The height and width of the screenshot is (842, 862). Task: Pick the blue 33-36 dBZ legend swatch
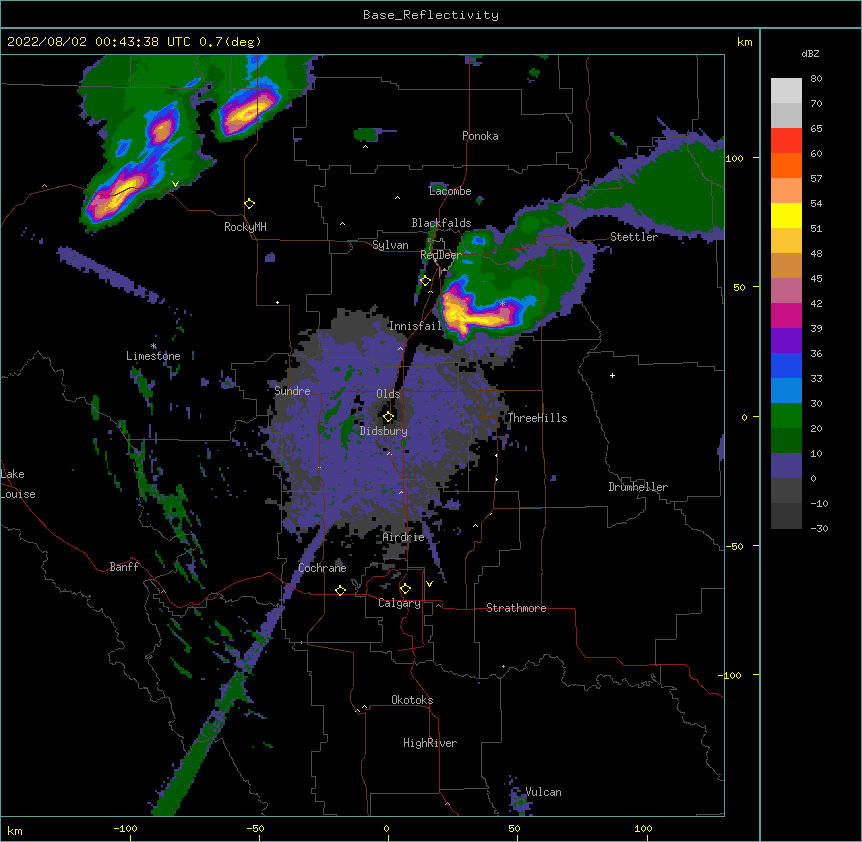click(x=786, y=365)
